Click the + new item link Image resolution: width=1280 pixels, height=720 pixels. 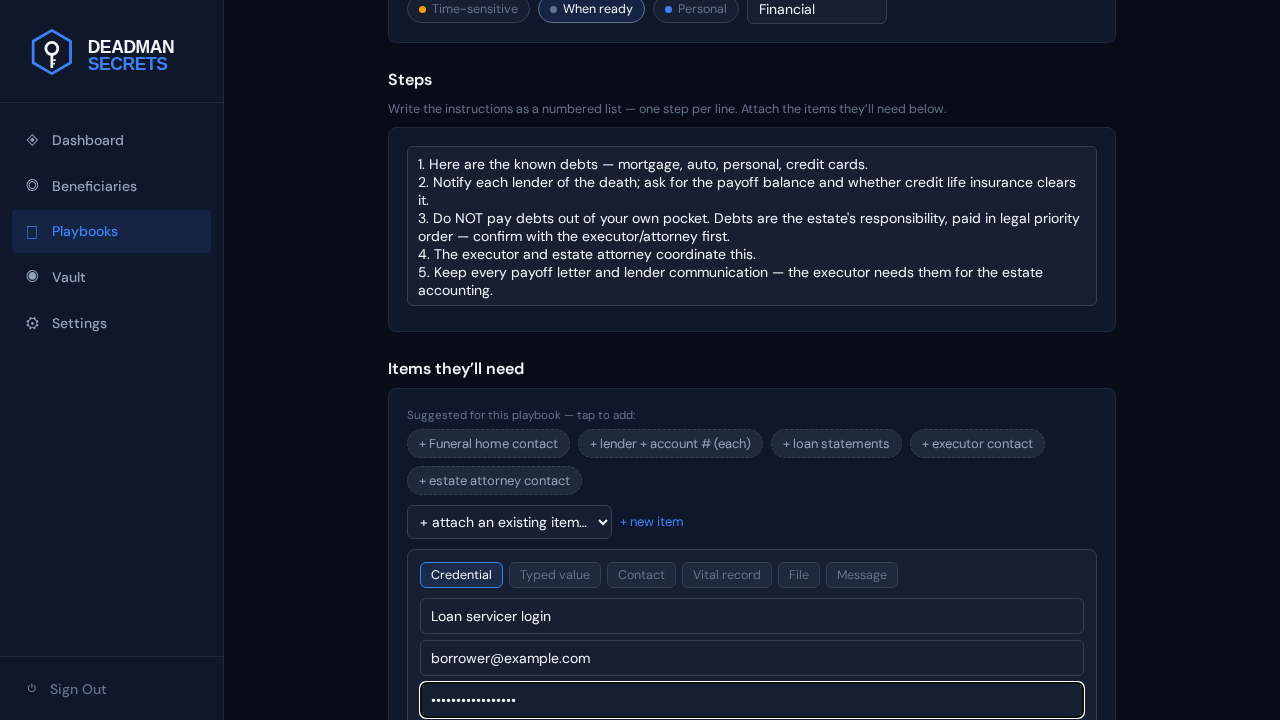(x=652, y=522)
